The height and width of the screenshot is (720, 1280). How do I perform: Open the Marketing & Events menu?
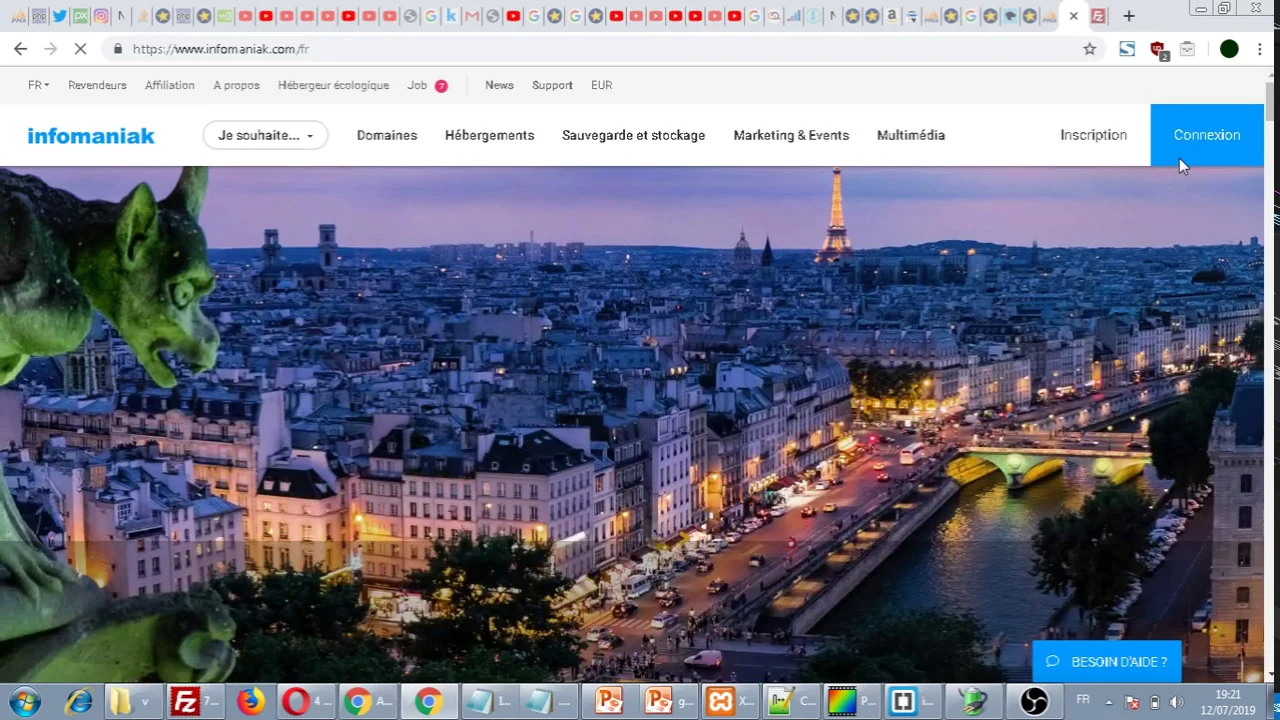(x=791, y=135)
